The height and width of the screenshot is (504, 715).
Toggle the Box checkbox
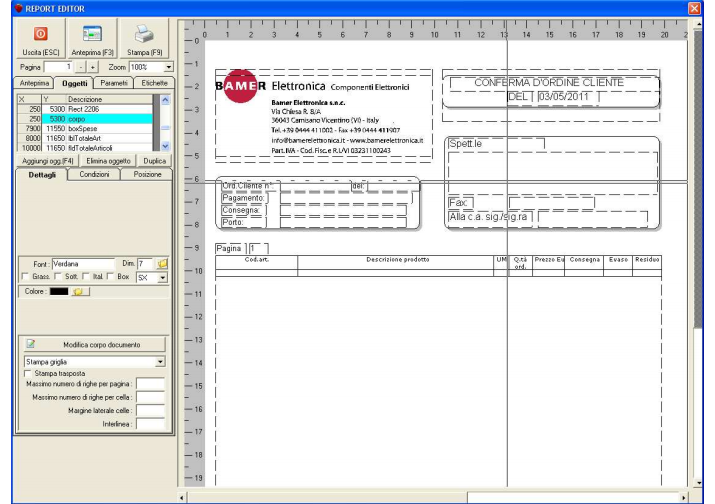point(110,276)
